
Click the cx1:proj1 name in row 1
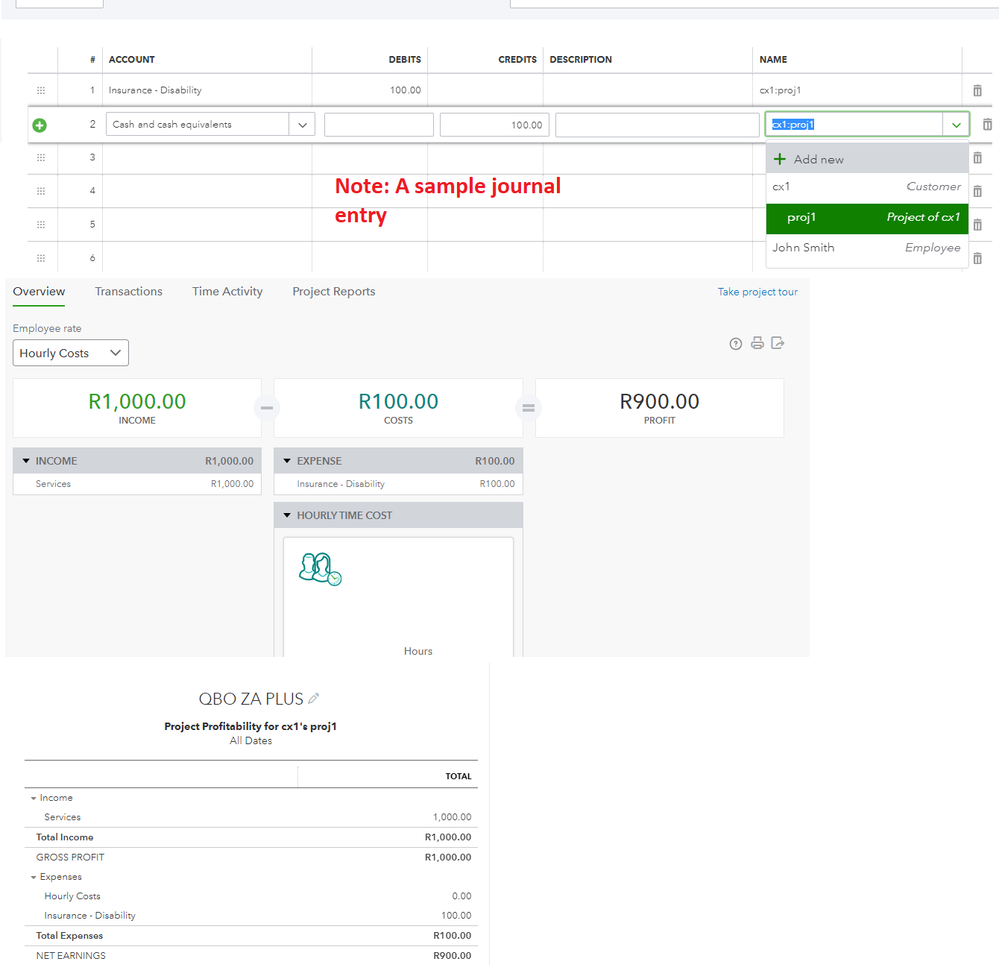780,90
